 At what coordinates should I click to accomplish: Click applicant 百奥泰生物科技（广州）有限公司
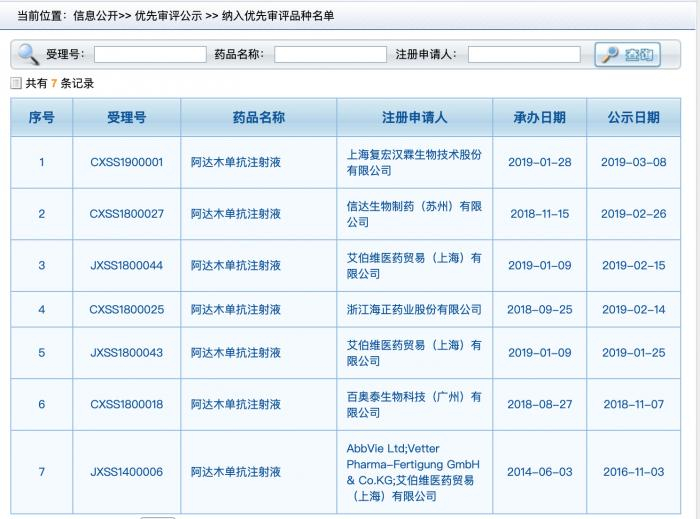coord(414,404)
